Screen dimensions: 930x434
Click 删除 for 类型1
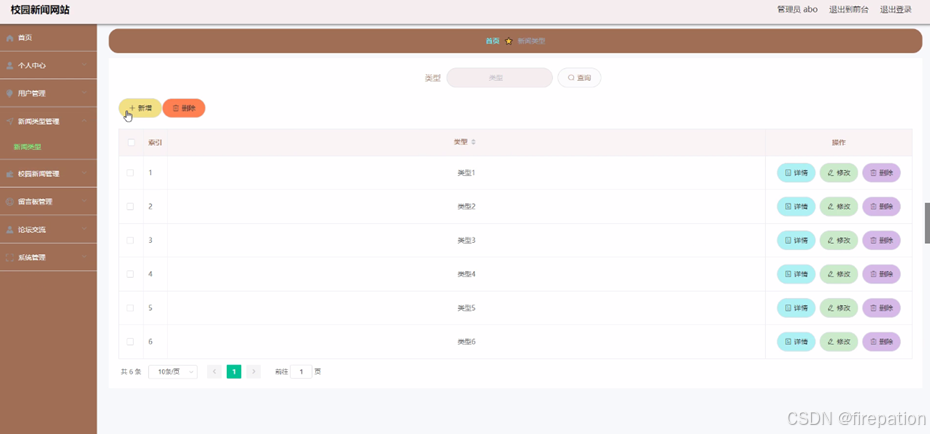881,173
